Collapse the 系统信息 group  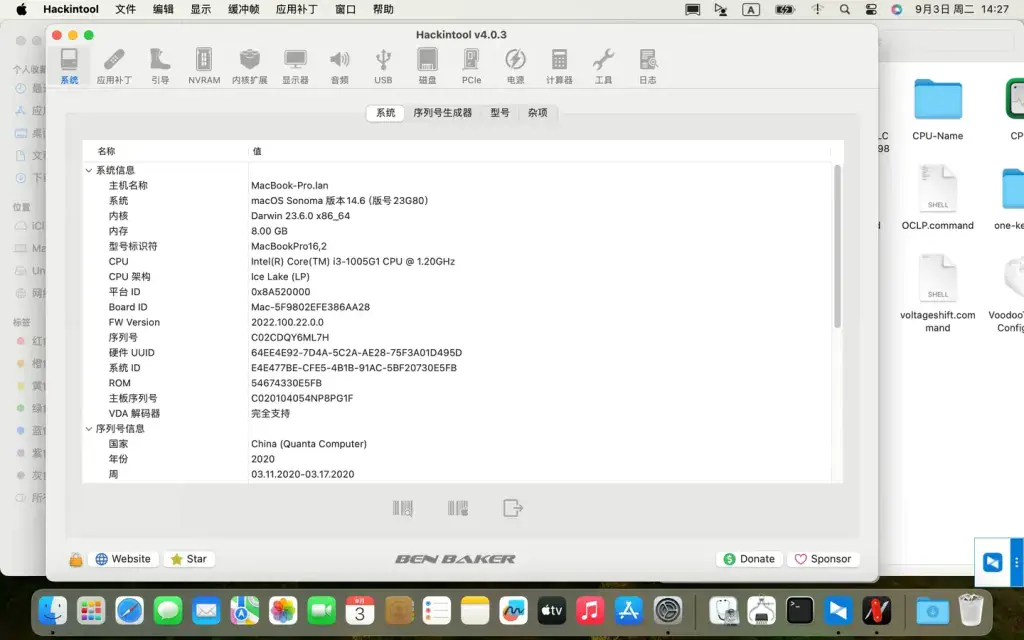point(89,170)
